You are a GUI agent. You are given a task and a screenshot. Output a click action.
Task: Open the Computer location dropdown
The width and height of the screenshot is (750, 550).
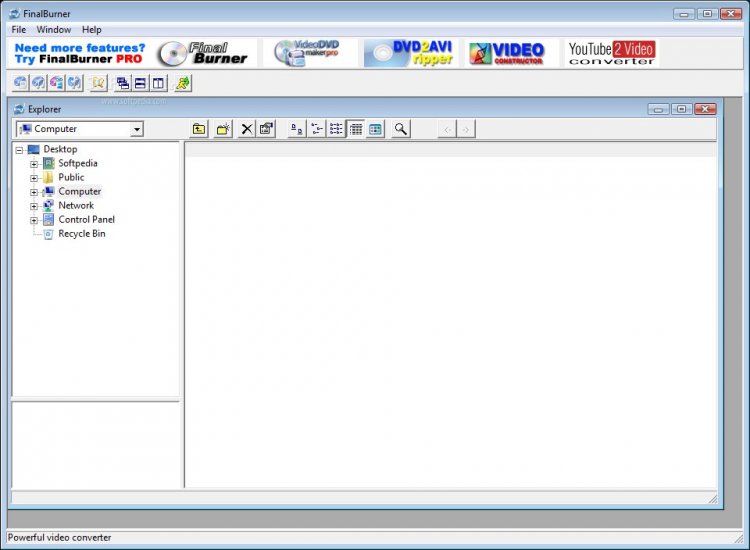[137, 129]
